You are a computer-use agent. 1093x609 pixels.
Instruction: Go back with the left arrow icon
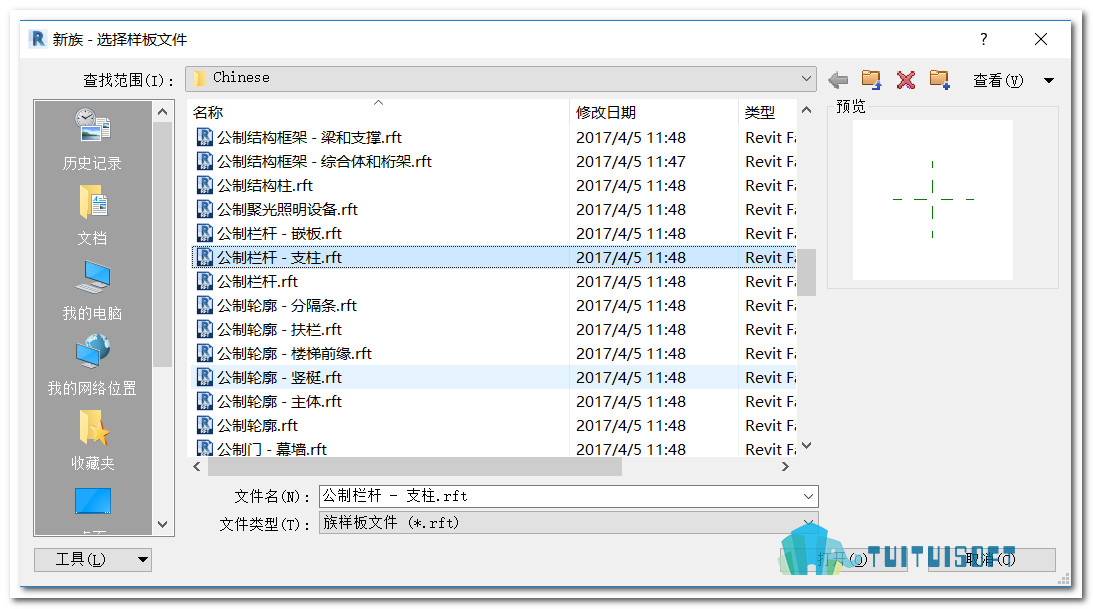pyautogui.click(x=839, y=80)
